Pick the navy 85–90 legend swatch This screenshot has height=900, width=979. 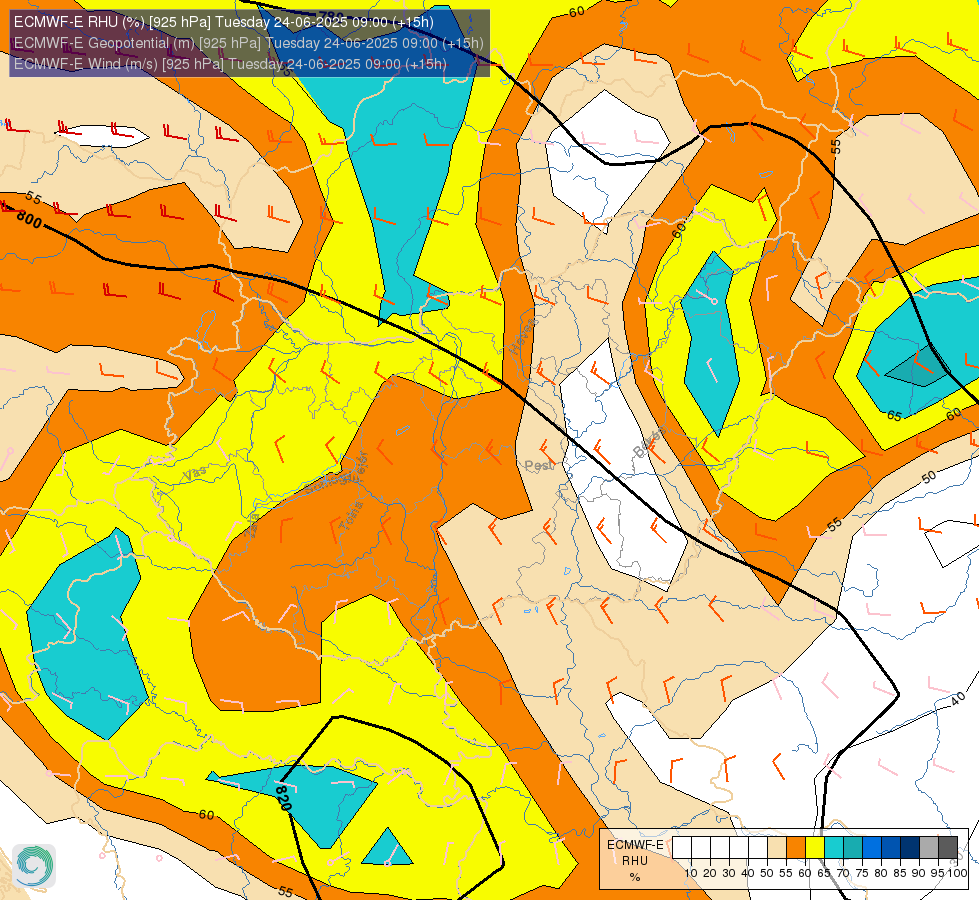(x=910, y=848)
